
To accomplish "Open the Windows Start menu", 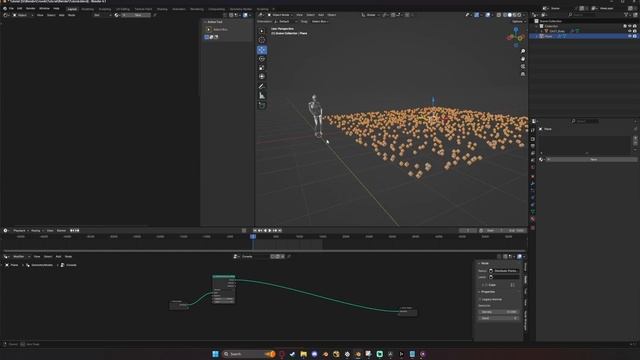I will click(x=216, y=354).
